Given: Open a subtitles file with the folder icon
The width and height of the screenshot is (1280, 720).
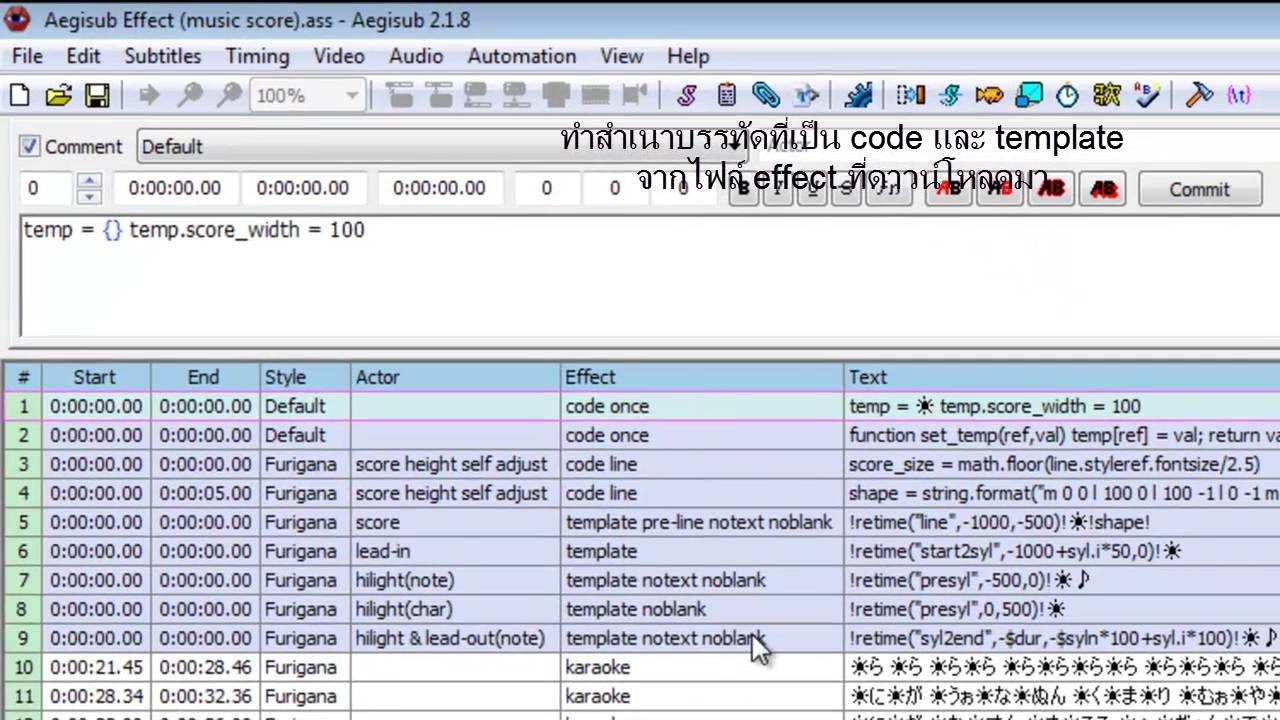Looking at the screenshot, I should (58, 95).
